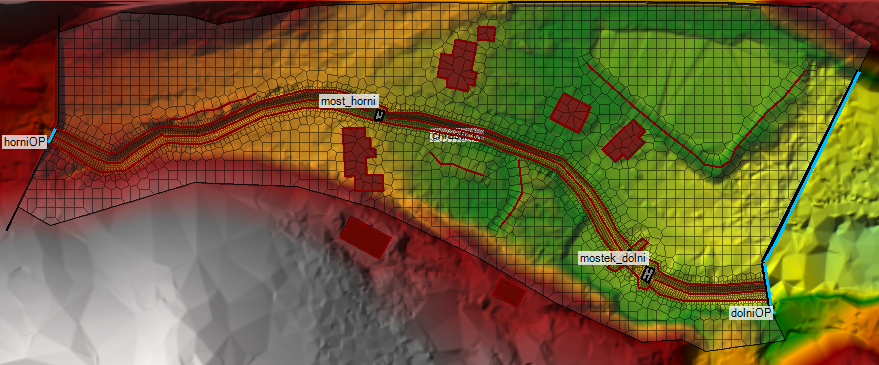Select the L-shaped building south of most_horni

(361, 159)
